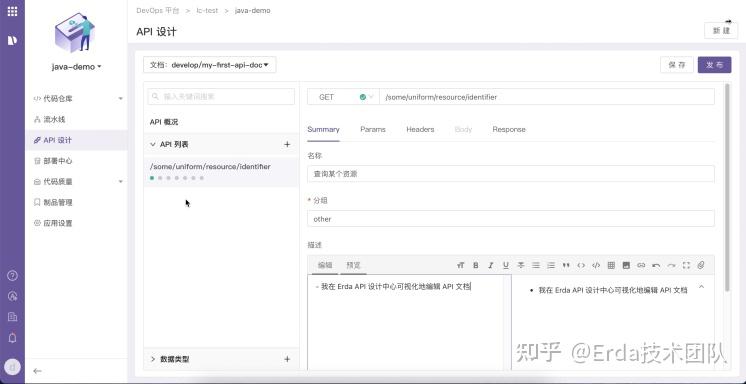The width and height of the screenshot is (746, 384).
Task: Insert blockquote in description editor
Action: coord(566,266)
